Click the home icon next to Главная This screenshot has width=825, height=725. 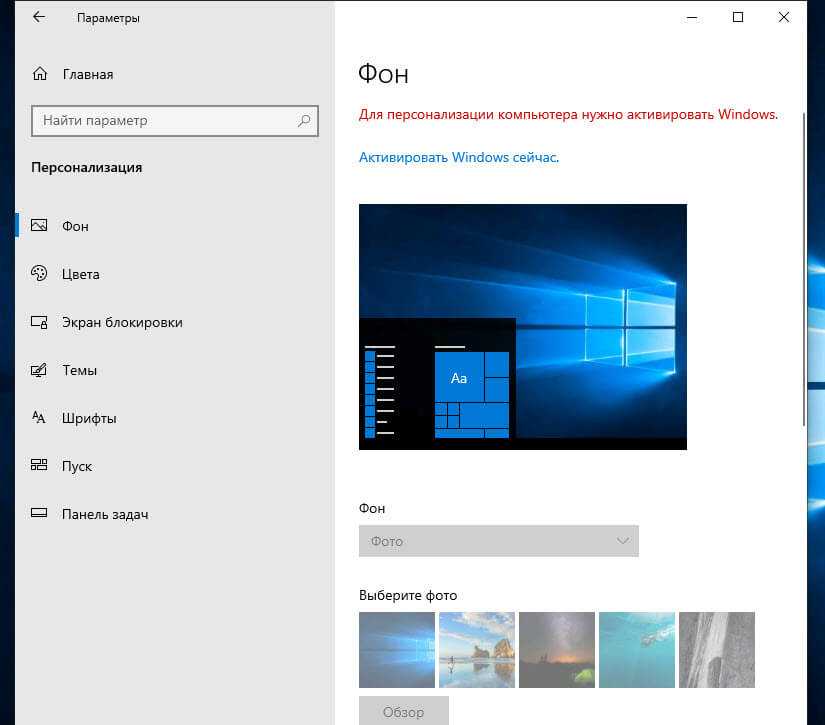click(x=40, y=74)
